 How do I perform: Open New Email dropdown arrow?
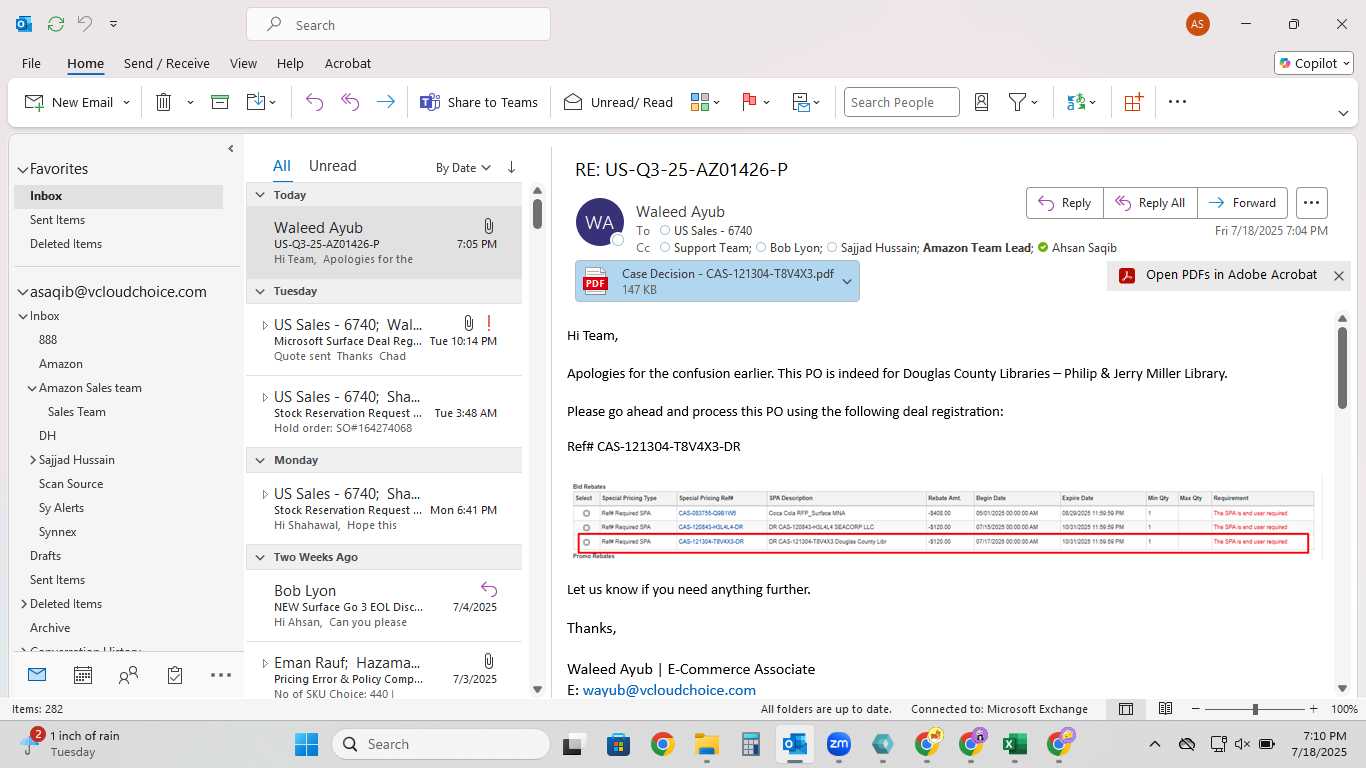[x=127, y=102]
